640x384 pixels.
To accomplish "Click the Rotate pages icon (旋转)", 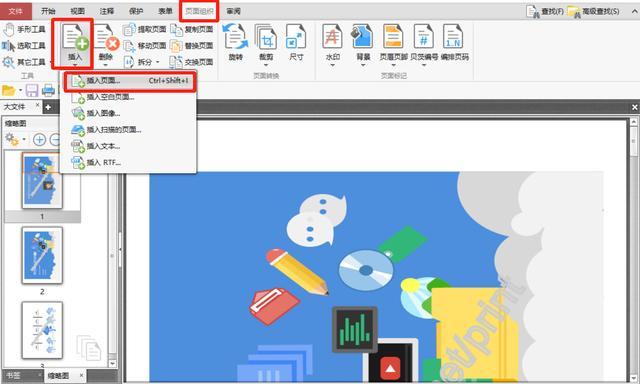I will 236,38.
